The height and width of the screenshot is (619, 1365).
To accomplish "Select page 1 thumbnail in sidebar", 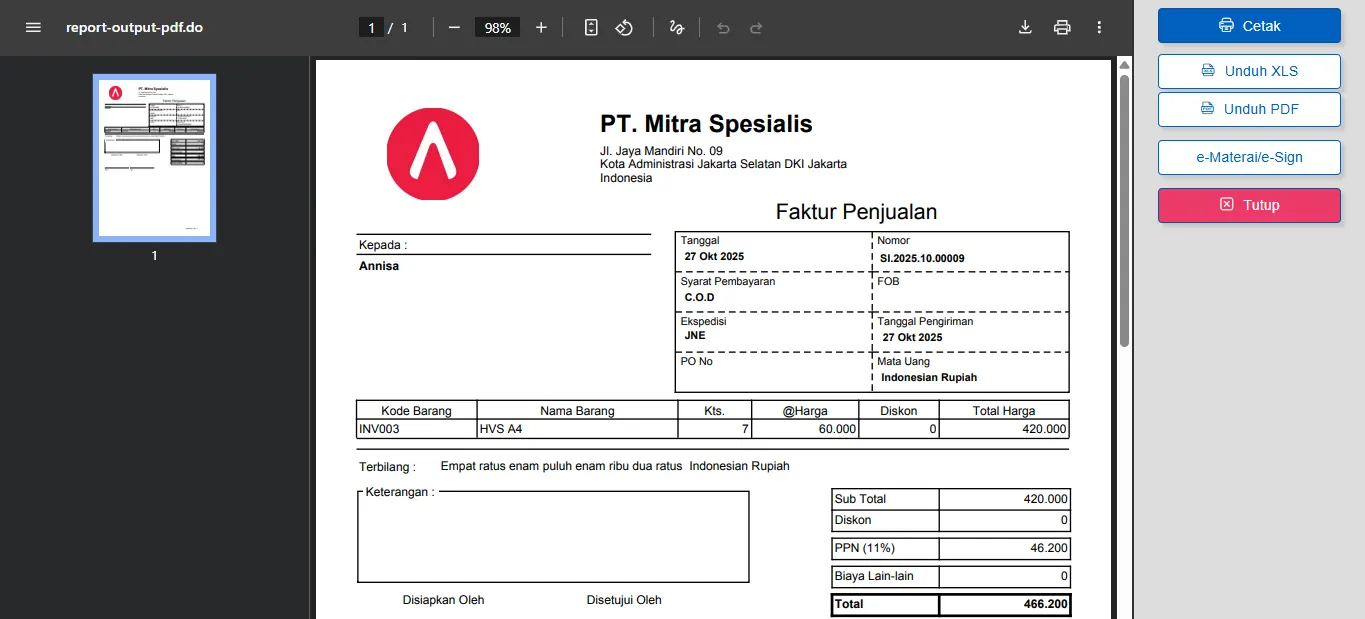I will click(153, 157).
